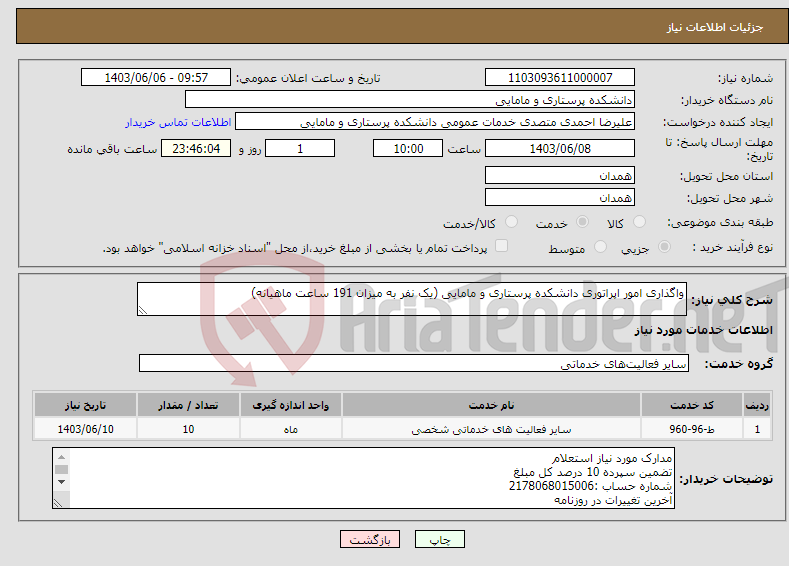Click service code cell ط-96-960

tap(692, 429)
